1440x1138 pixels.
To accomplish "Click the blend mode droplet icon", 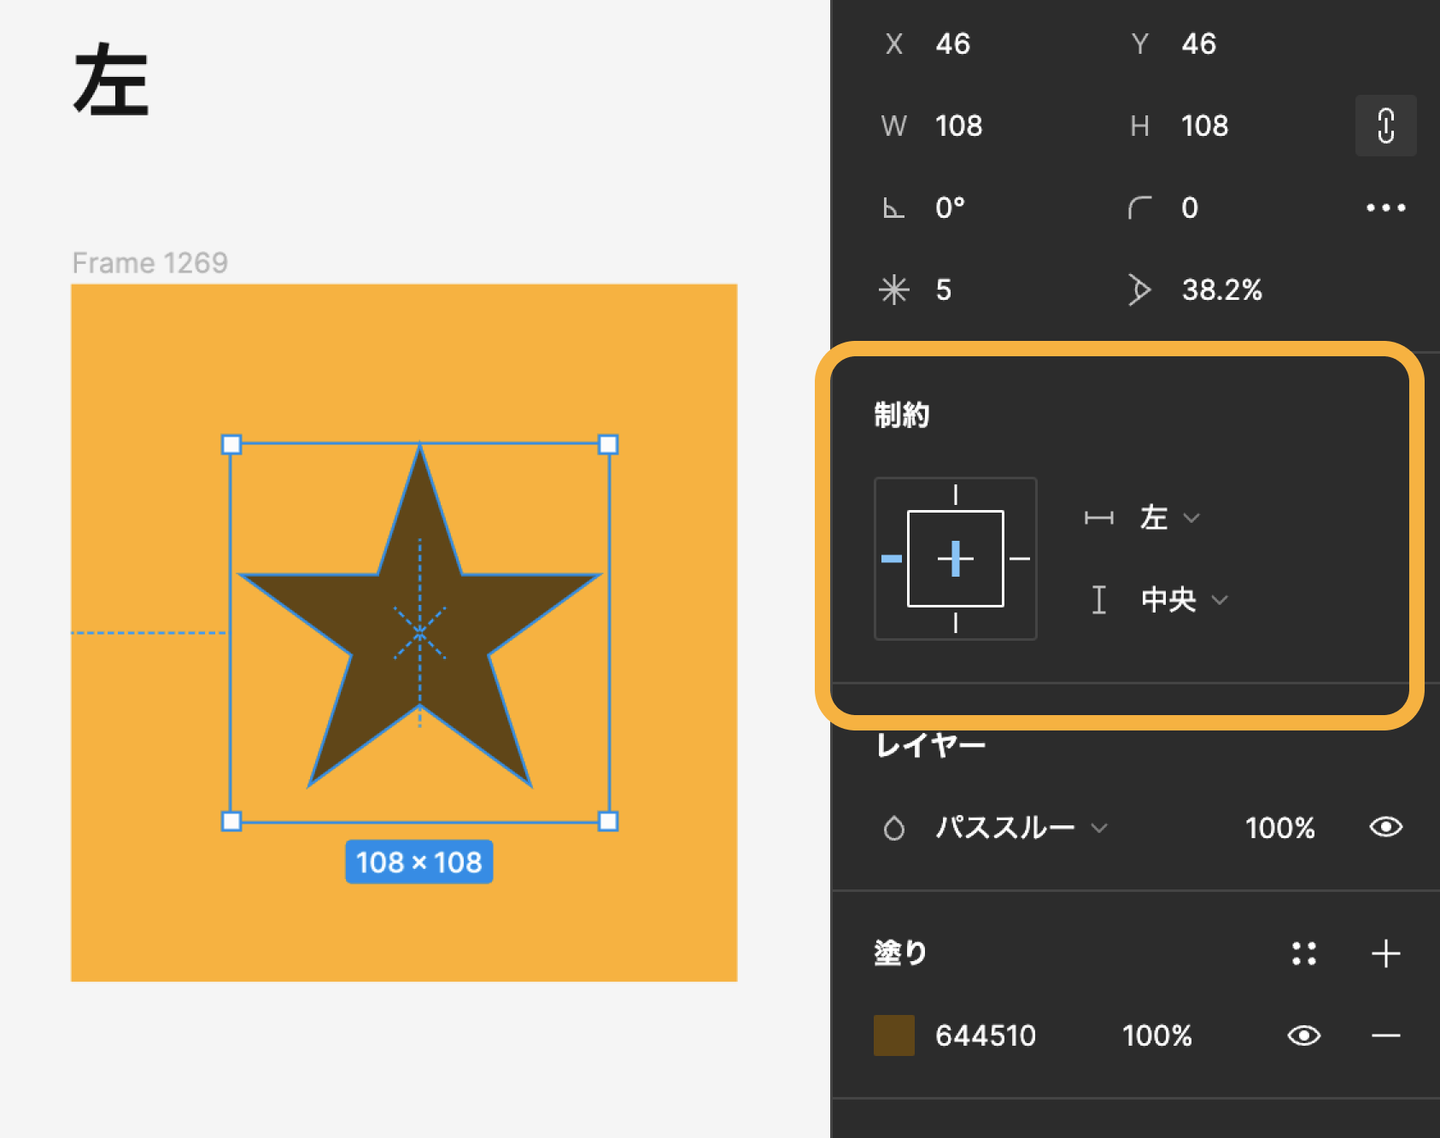I will tap(894, 828).
